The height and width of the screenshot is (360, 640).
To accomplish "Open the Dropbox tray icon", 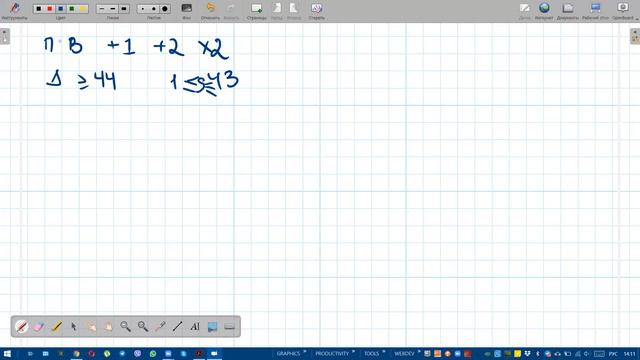I will click(527, 354).
